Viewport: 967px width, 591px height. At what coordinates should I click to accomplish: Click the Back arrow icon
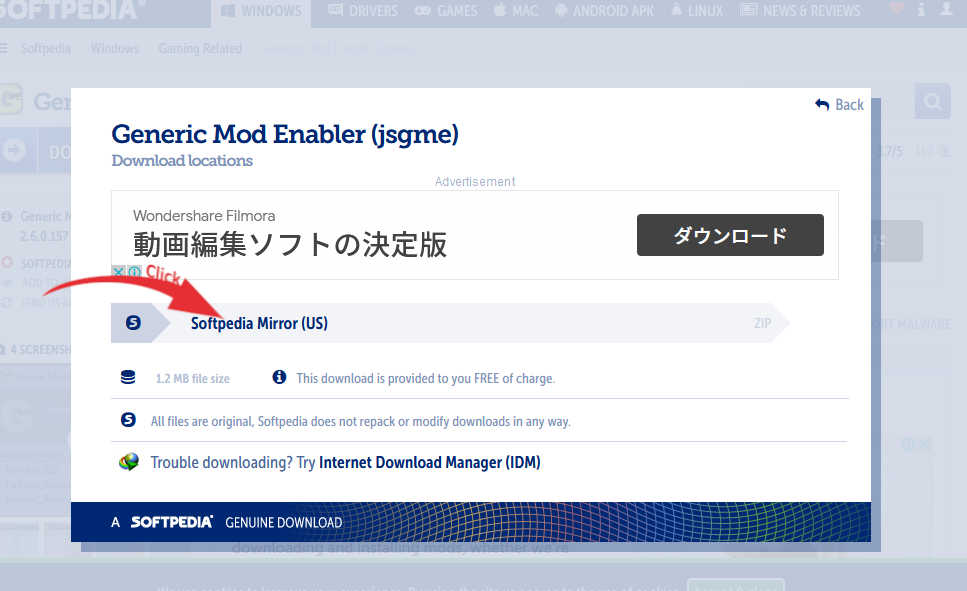point(822,105)
